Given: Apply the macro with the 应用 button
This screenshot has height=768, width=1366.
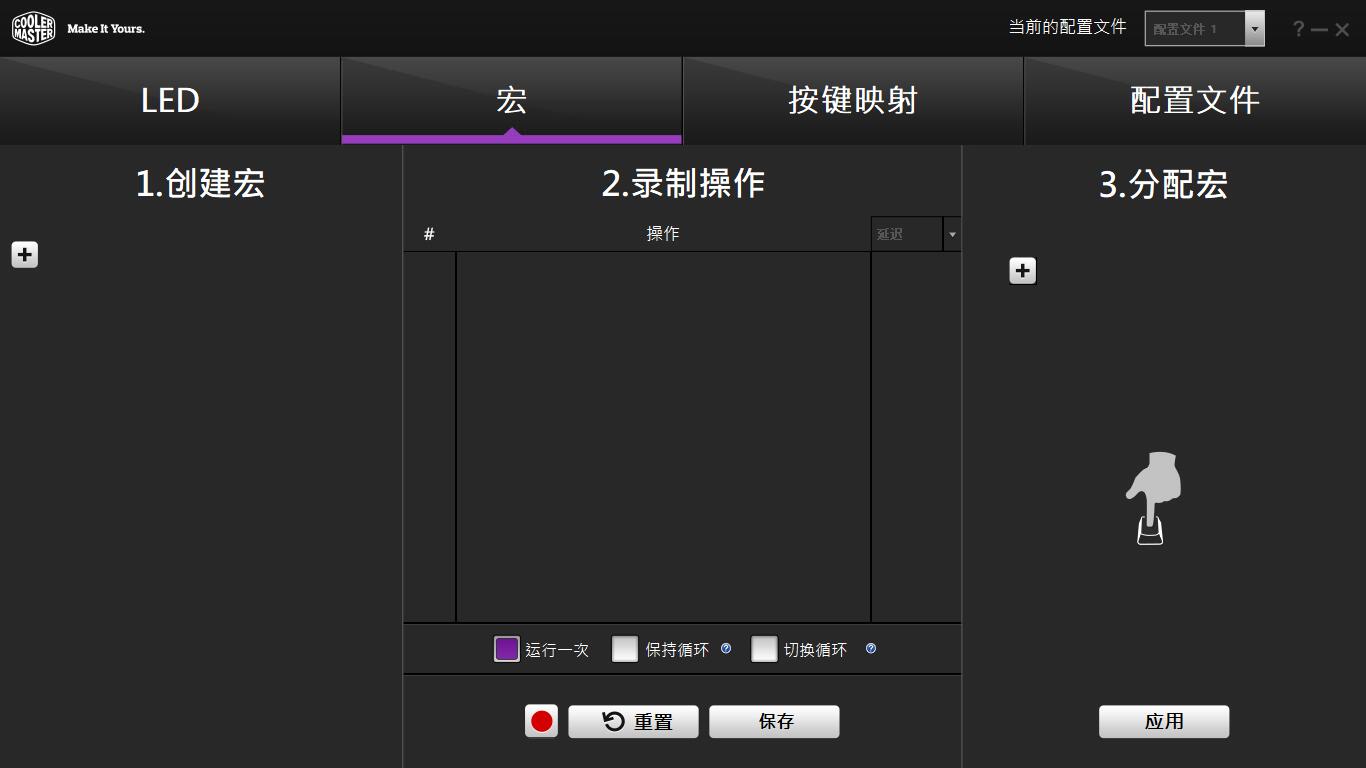Looking at the screenshot, I should (x=1163, y=721).
